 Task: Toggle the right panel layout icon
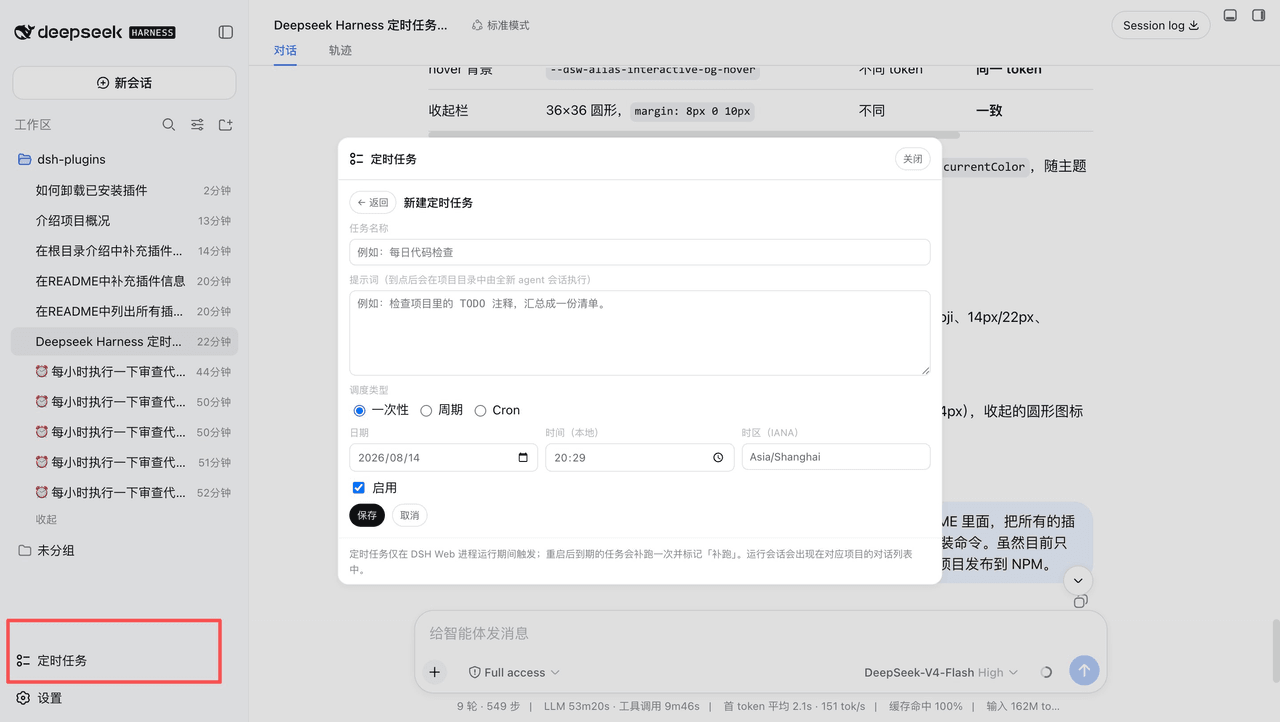(x=1258, y=16)
